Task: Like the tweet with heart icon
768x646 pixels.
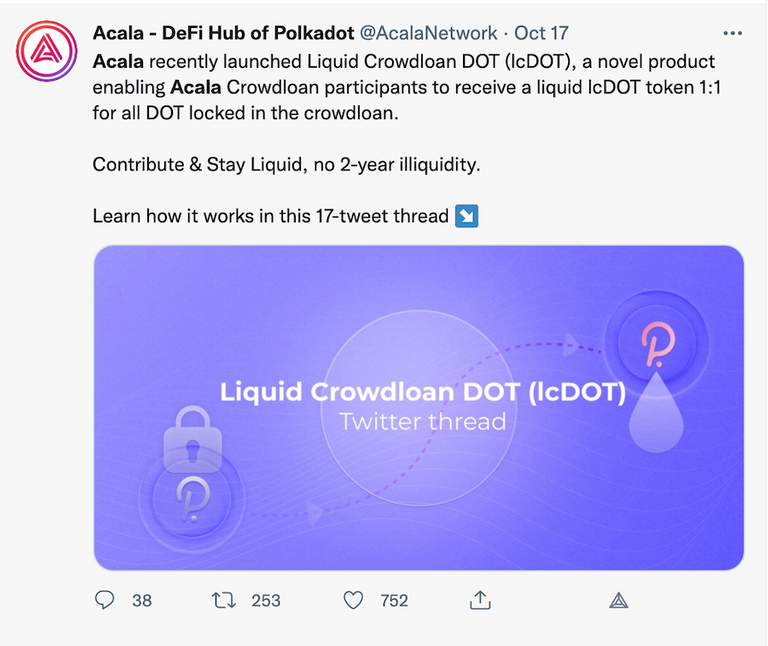Action: 353,600
